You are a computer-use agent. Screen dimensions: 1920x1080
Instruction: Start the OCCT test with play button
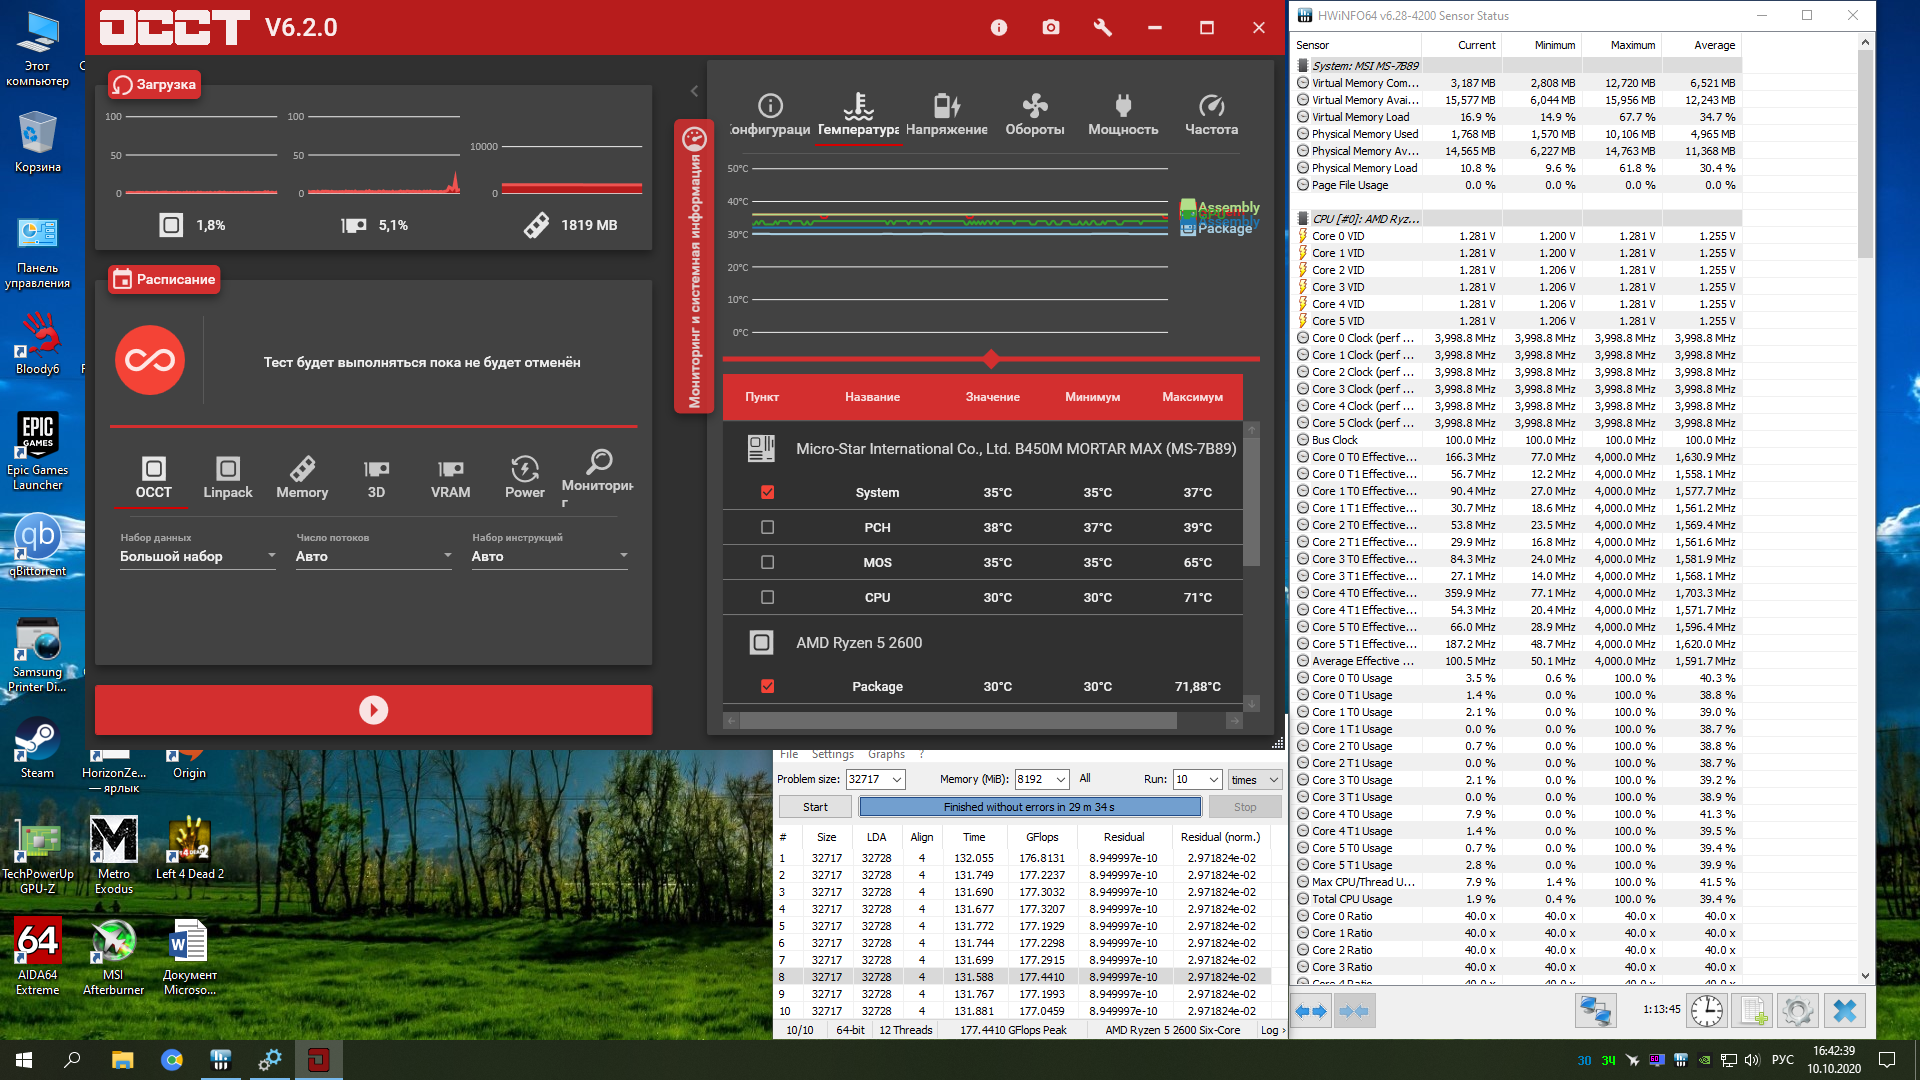coord(373,710)
